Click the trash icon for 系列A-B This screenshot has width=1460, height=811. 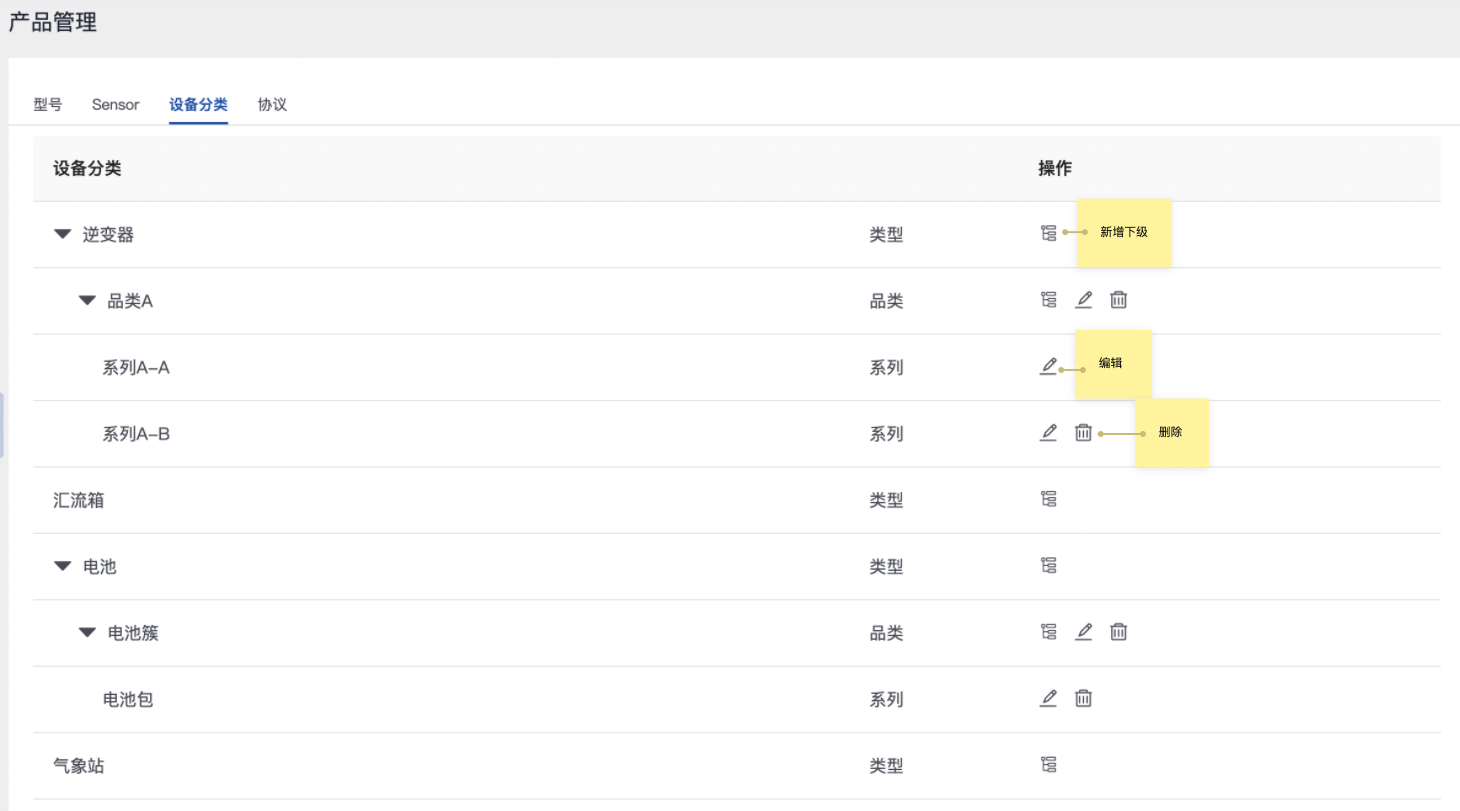[x=1083, y=432]
